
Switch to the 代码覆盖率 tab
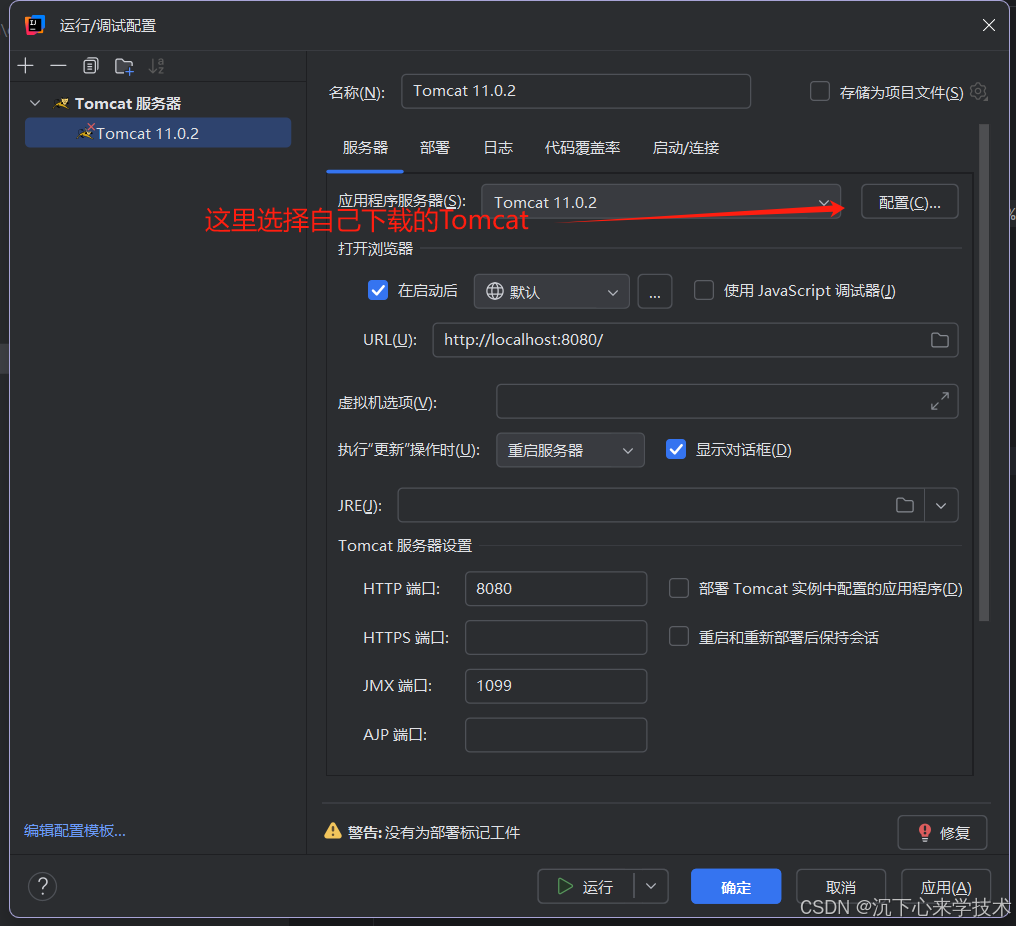point(583,148)
